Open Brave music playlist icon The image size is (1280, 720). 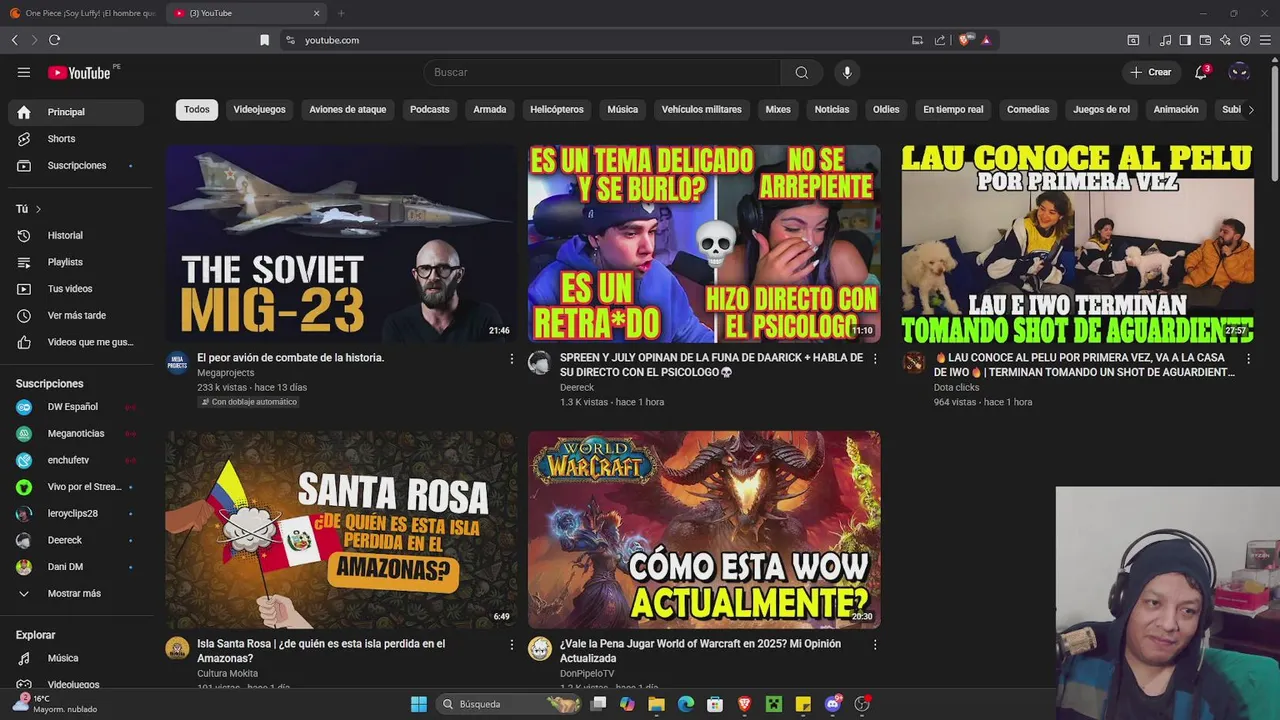click(x=1165, y=40)
